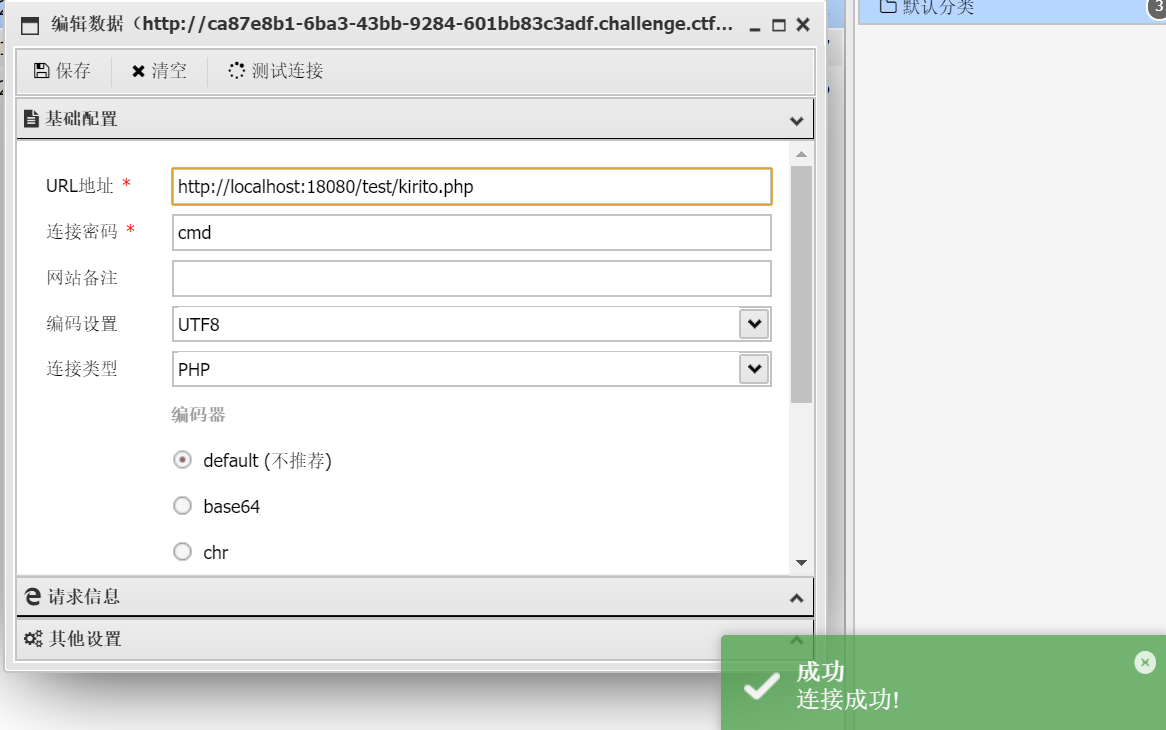The width and height of the screenshot is (1166, 730).
Task: Click scrollbar down arrow in form
Action: pos(801,563)
